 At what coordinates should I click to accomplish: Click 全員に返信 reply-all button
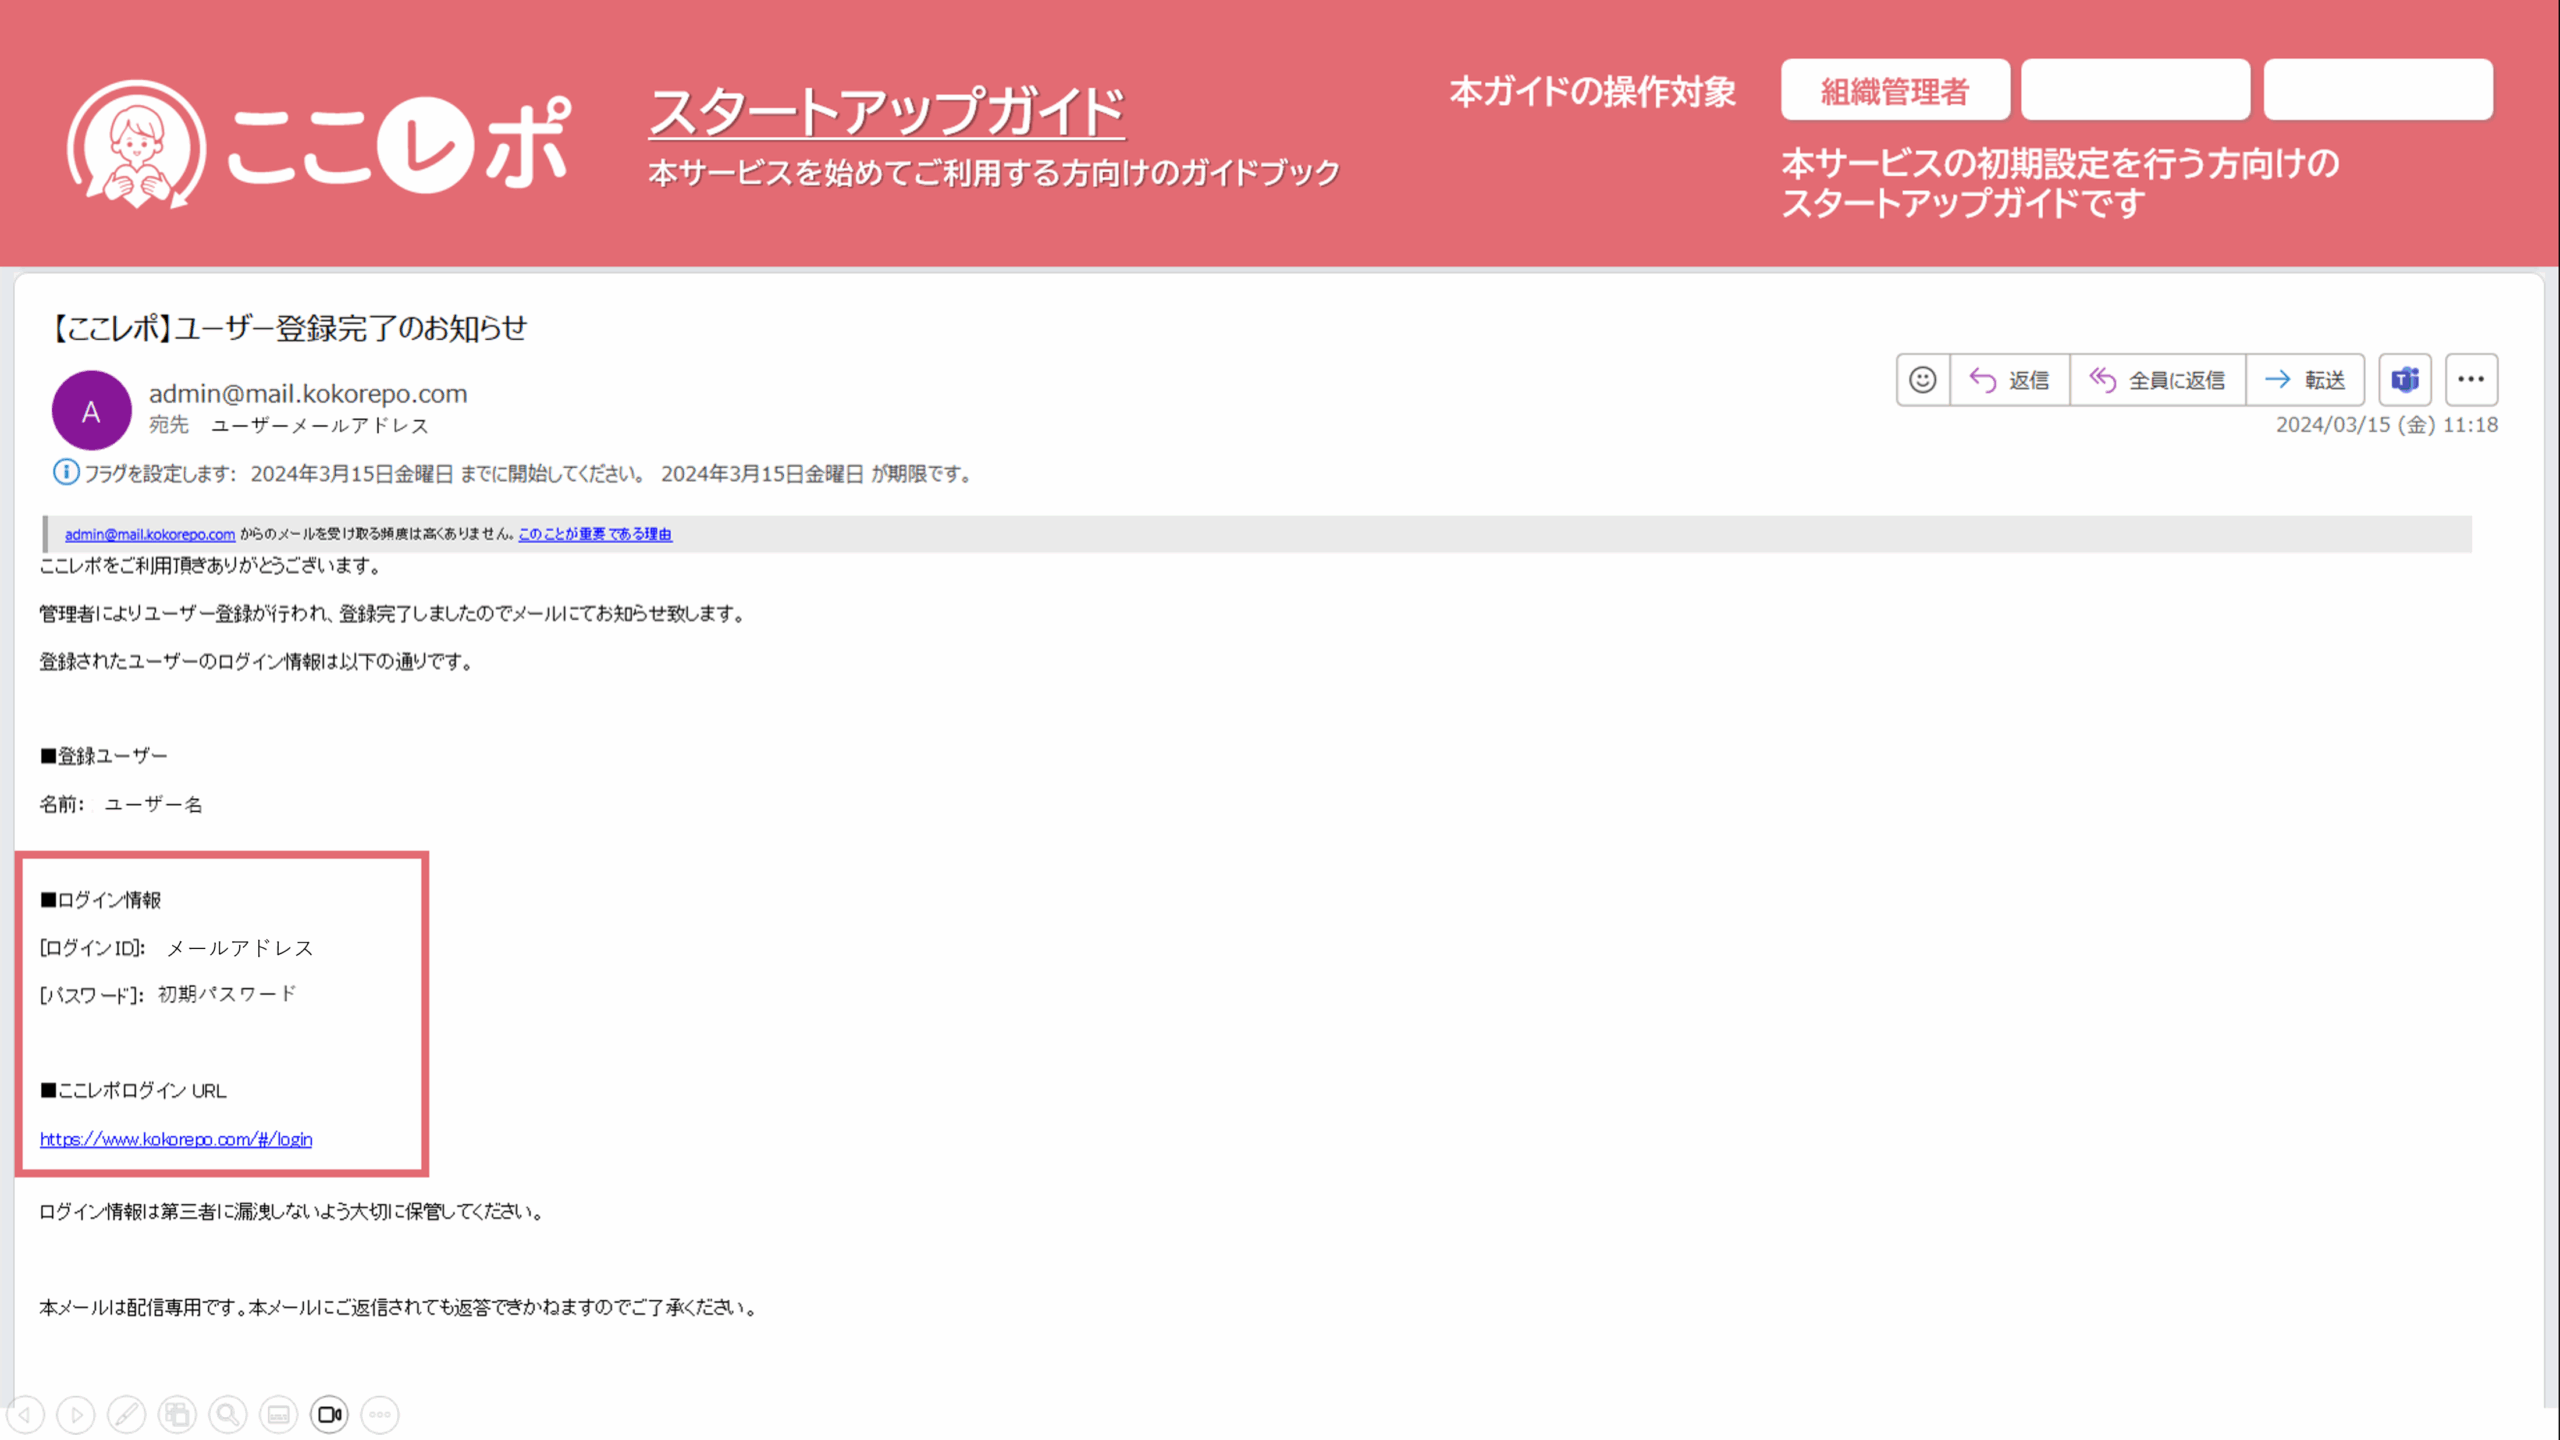2157,380
